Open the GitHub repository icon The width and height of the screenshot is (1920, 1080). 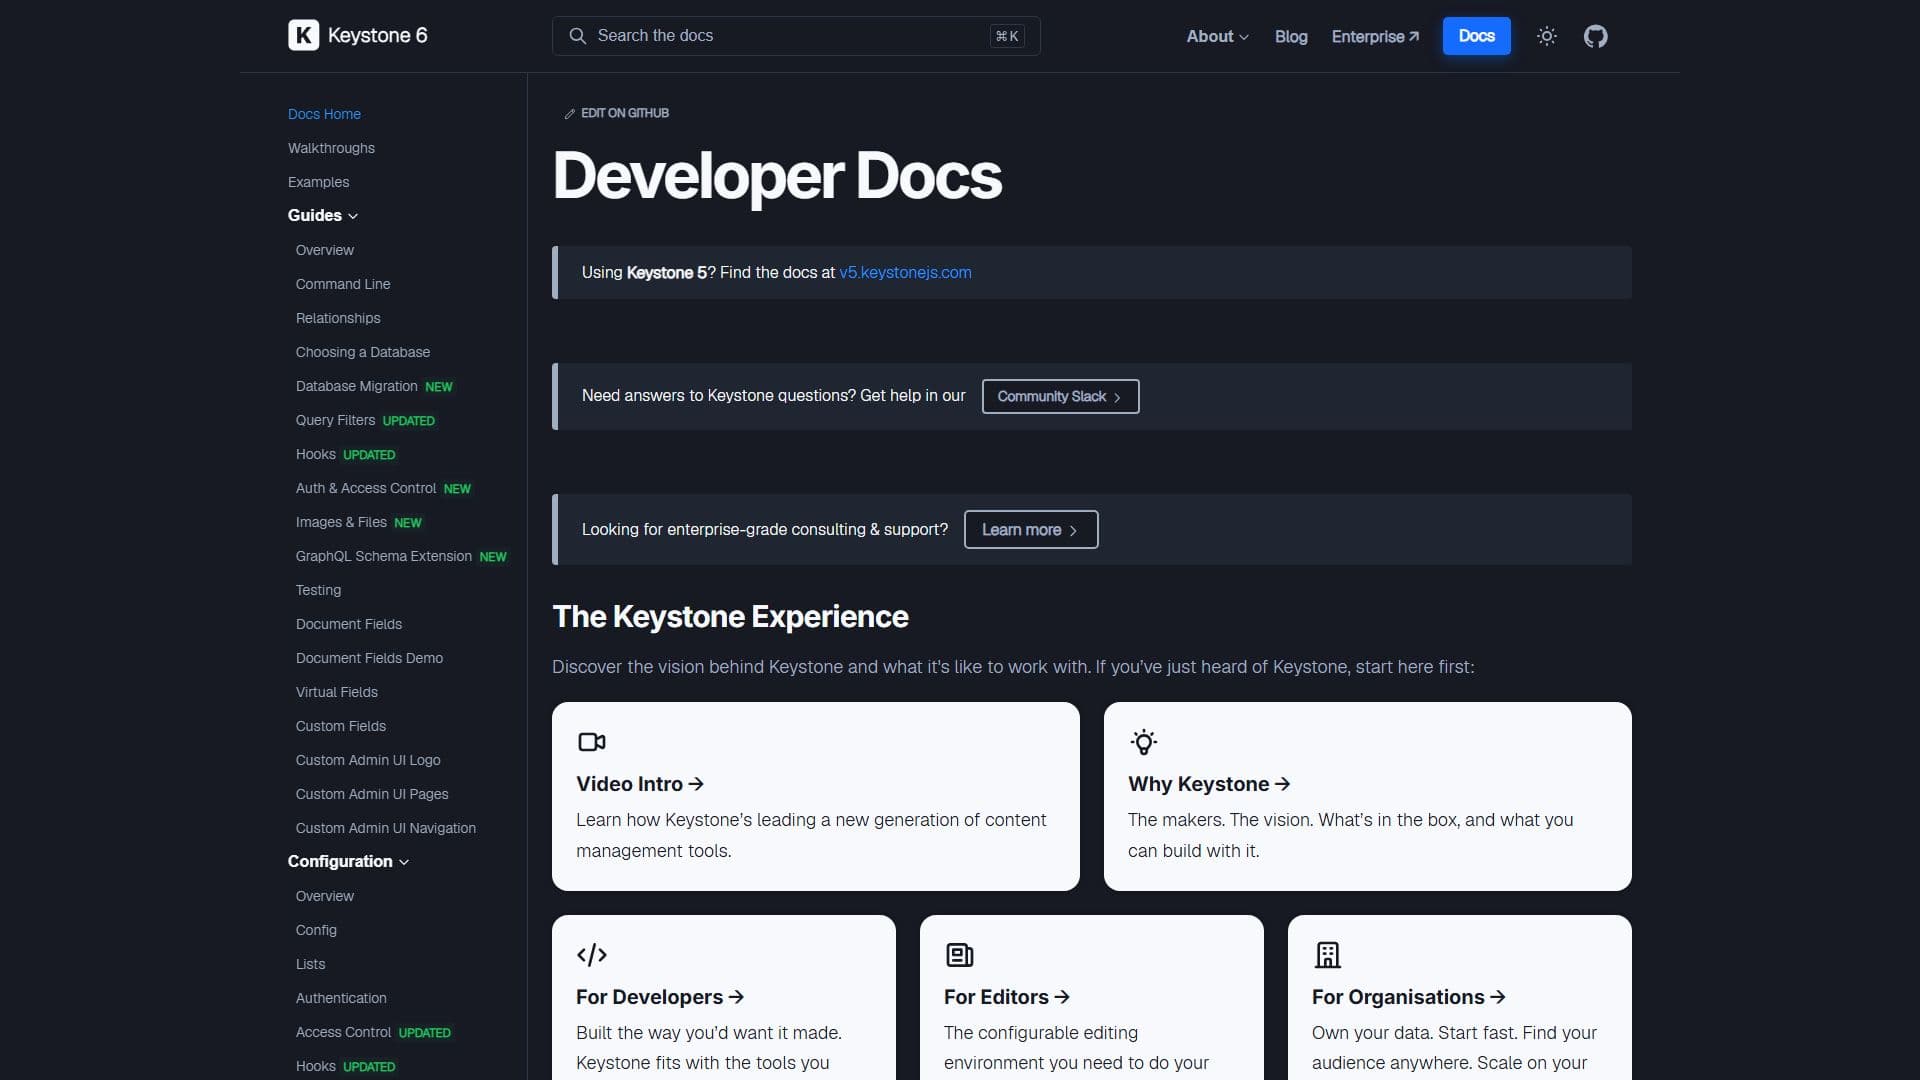1596,36
